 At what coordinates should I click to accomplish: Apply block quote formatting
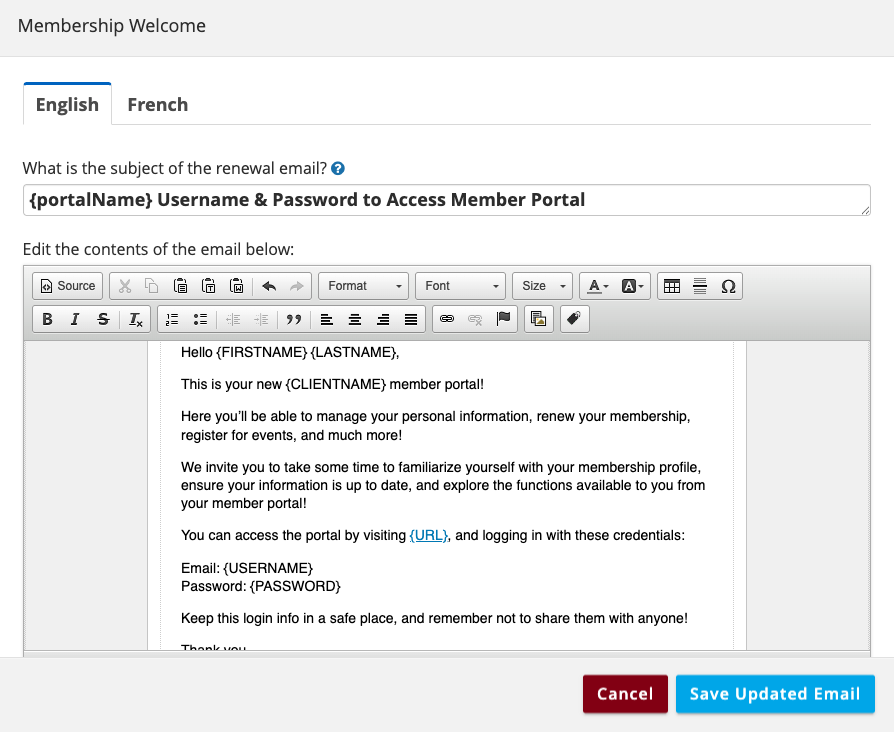pyautogui.click(x=293, y=320)
